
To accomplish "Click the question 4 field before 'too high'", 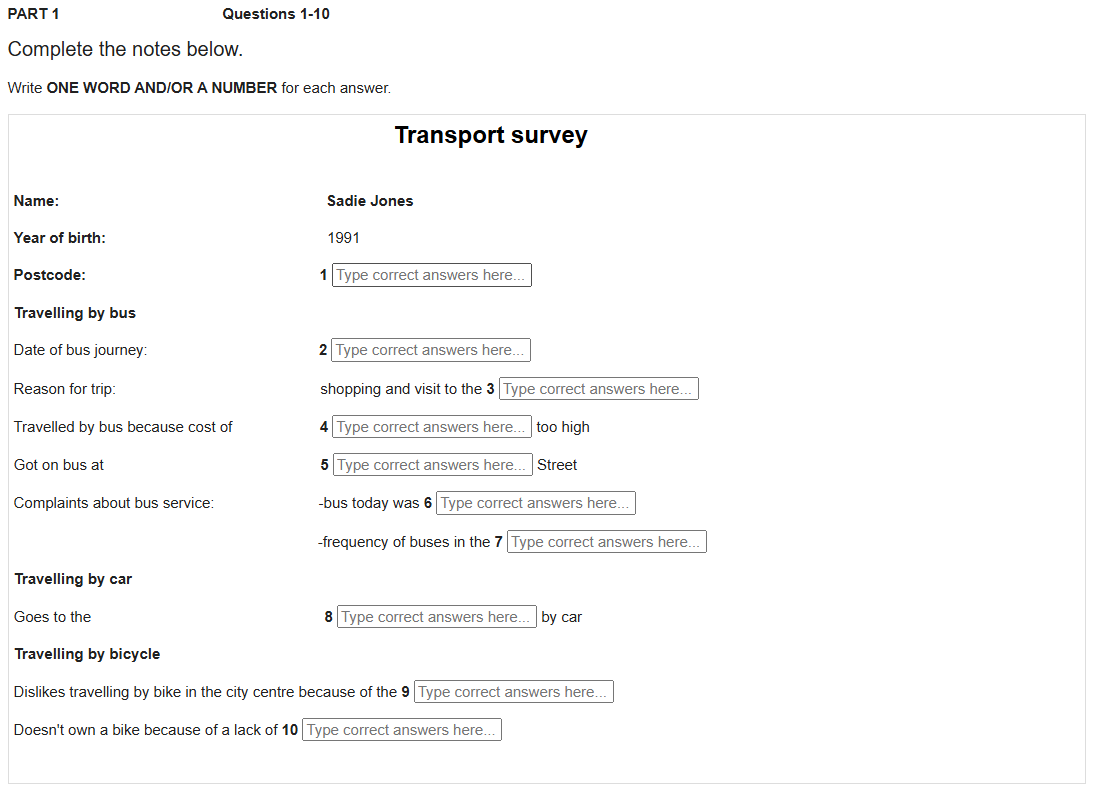I will [431, 427].
